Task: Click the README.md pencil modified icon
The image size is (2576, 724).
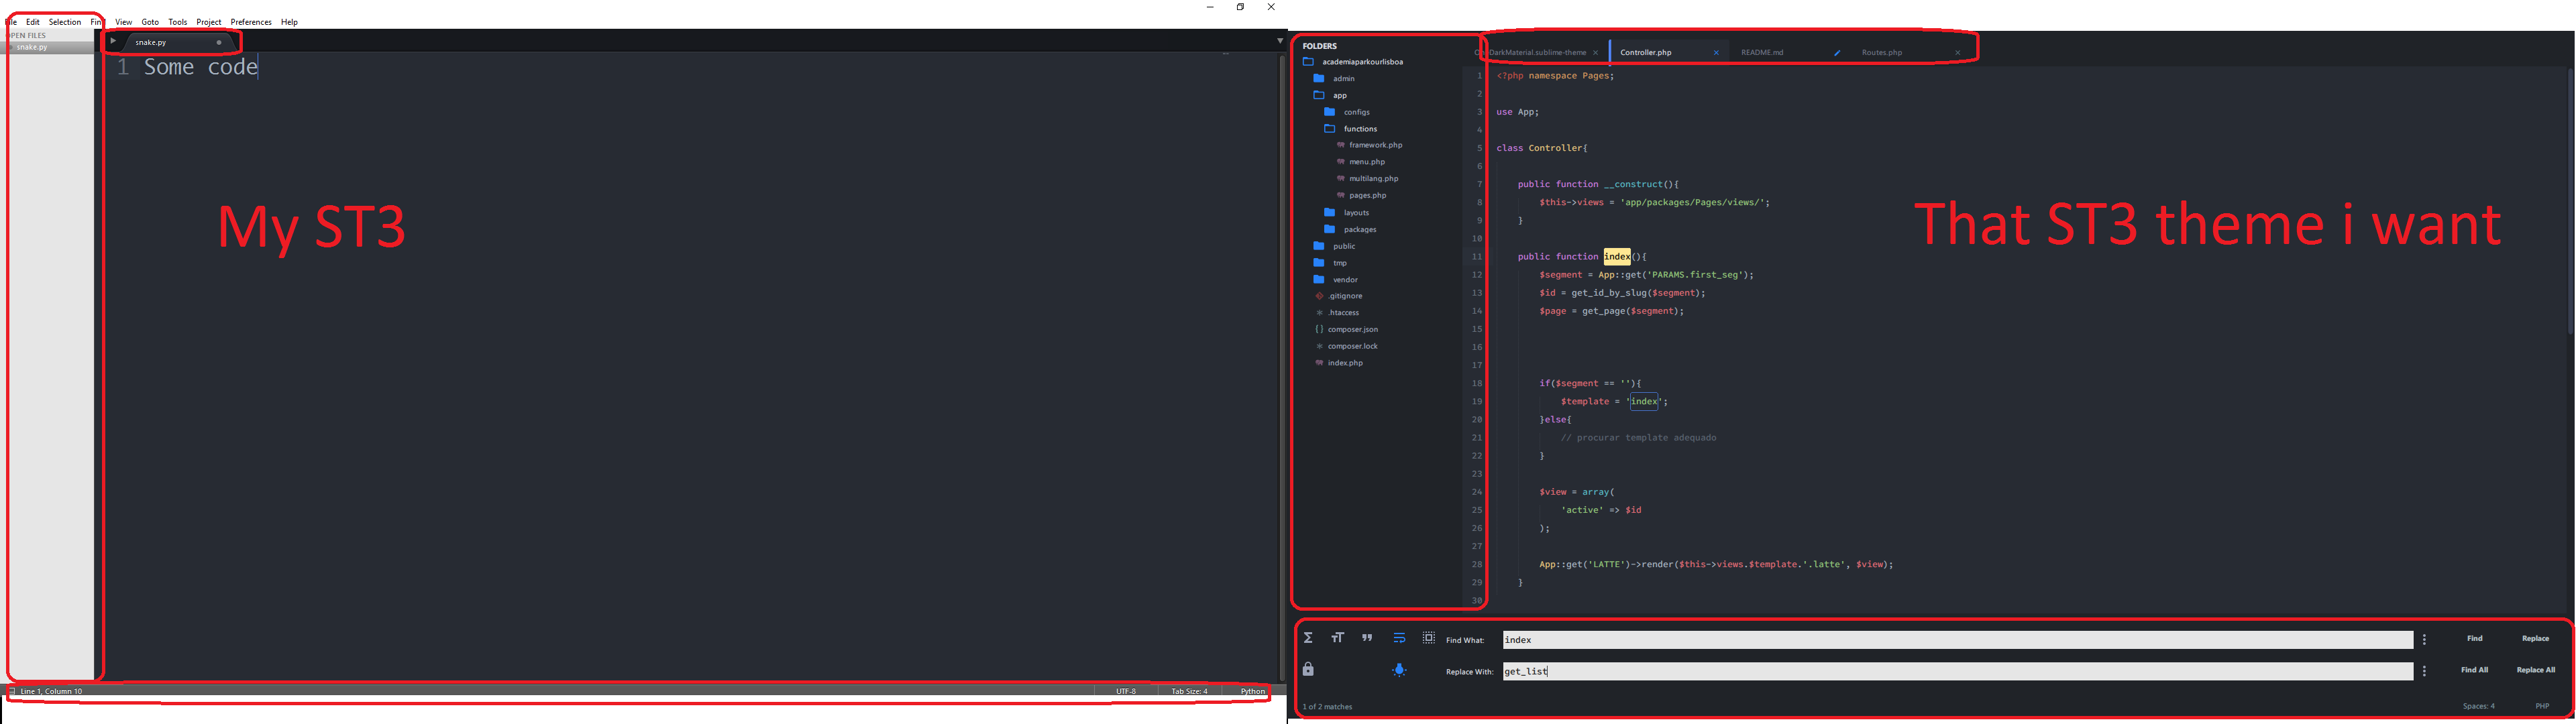Action: (x=1837, y=53)
